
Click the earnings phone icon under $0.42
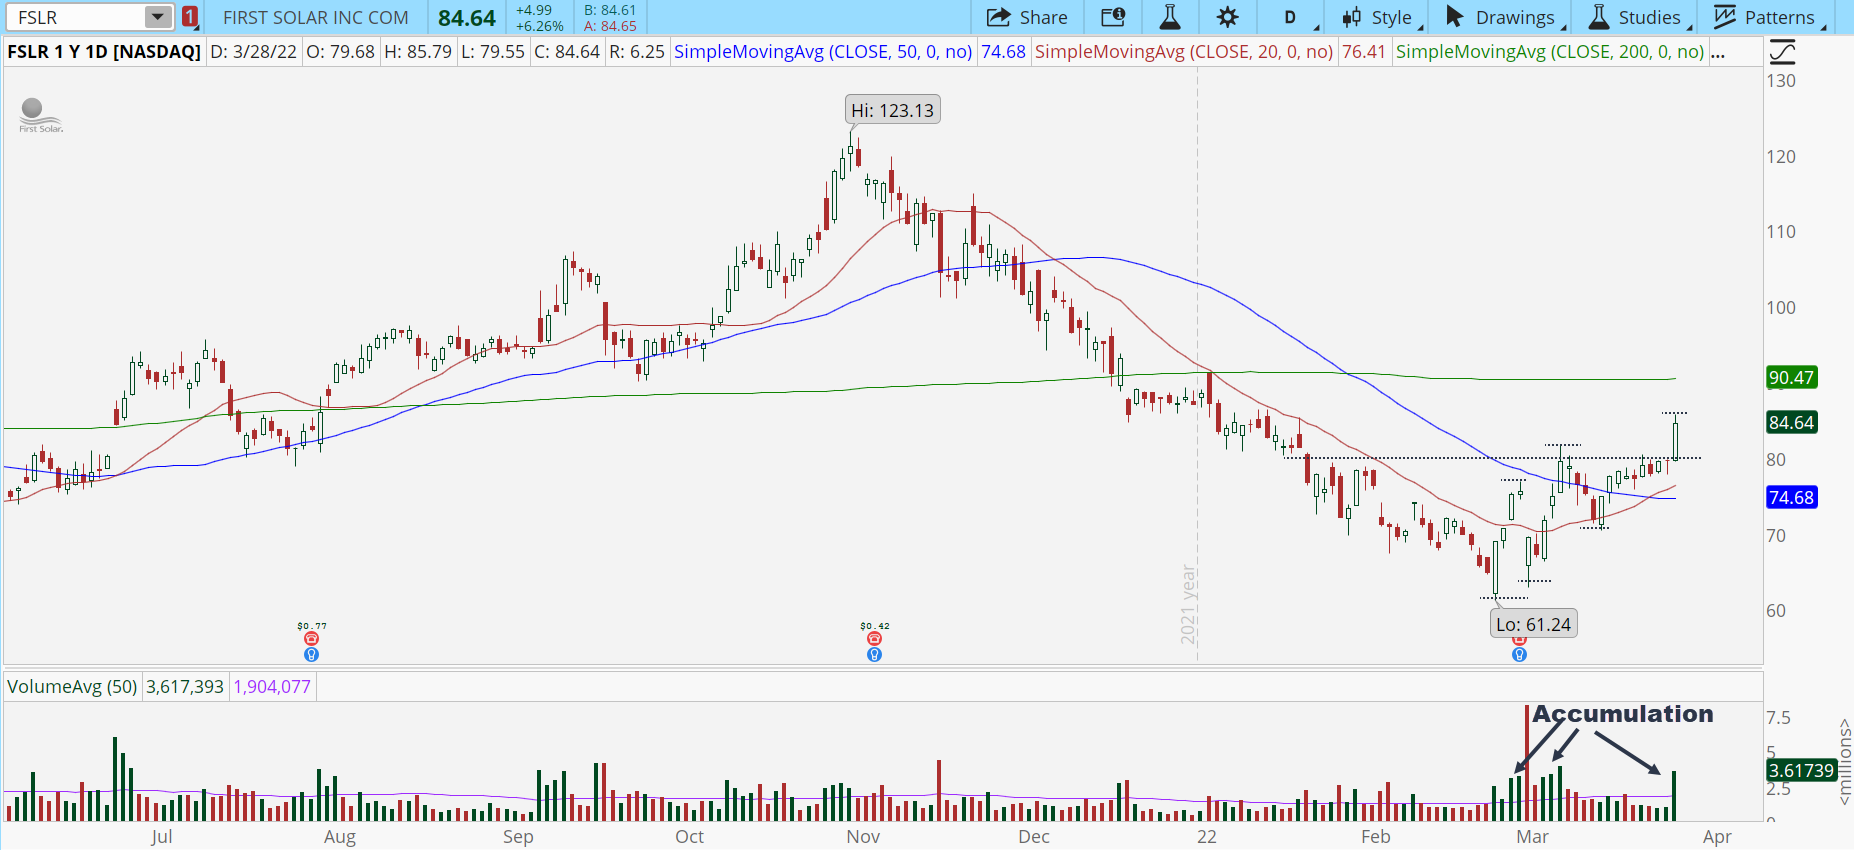874,638
